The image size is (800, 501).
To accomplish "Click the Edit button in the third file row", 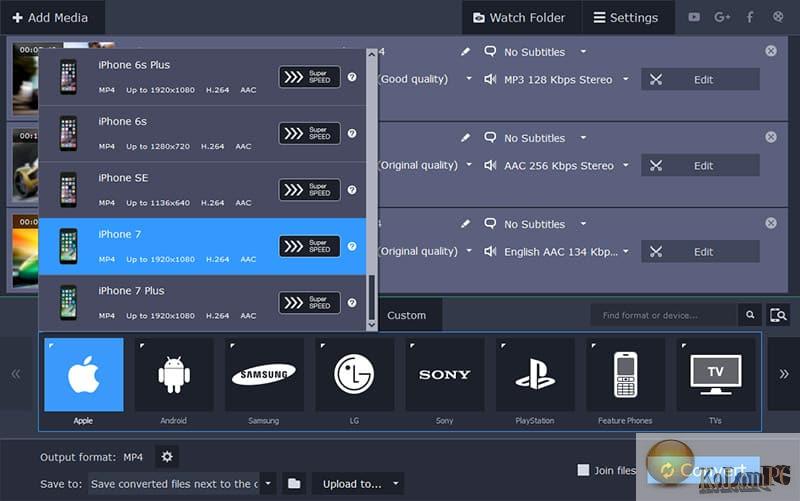I will (700, 252).
